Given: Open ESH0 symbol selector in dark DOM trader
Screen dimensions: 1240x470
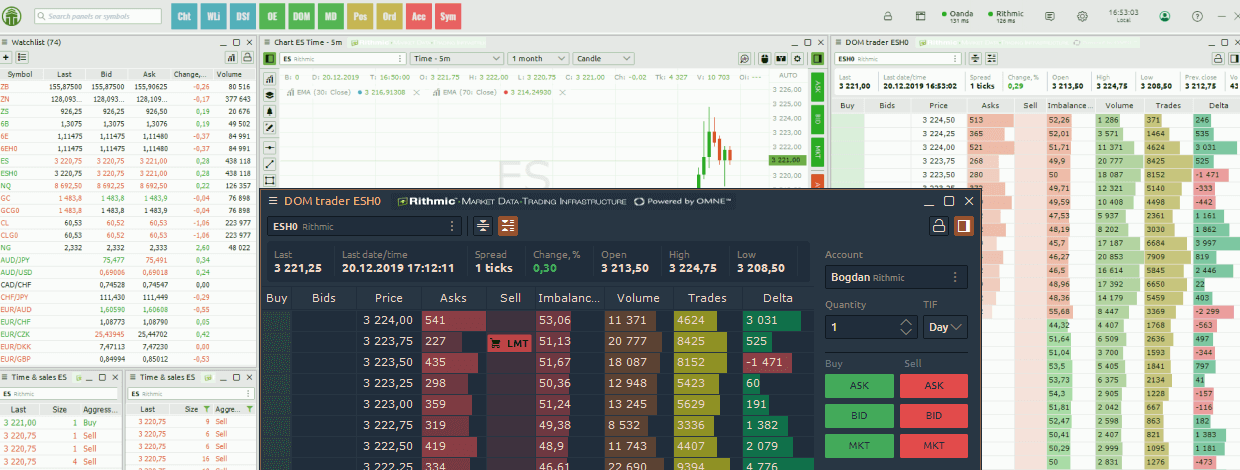Looking at the screenshot, I should (366, 226).
